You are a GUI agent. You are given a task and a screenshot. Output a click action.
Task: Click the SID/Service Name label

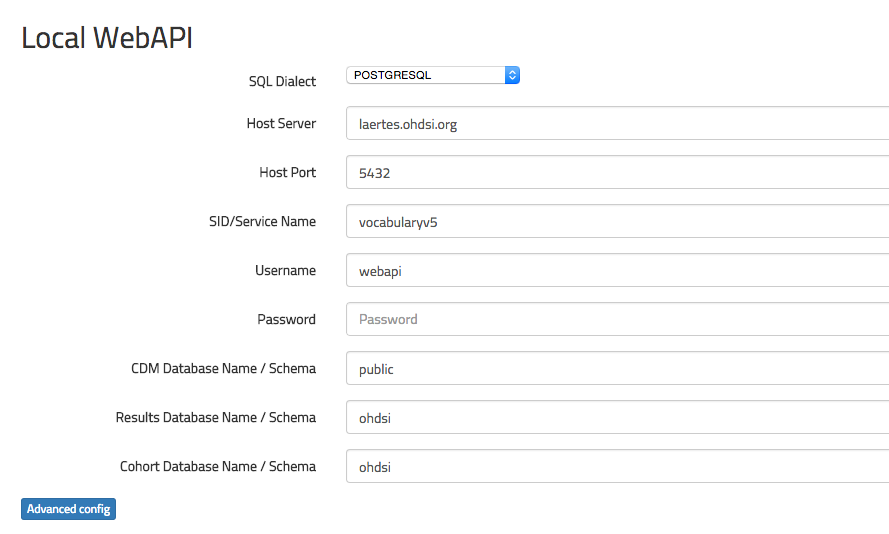pos(255,222)
